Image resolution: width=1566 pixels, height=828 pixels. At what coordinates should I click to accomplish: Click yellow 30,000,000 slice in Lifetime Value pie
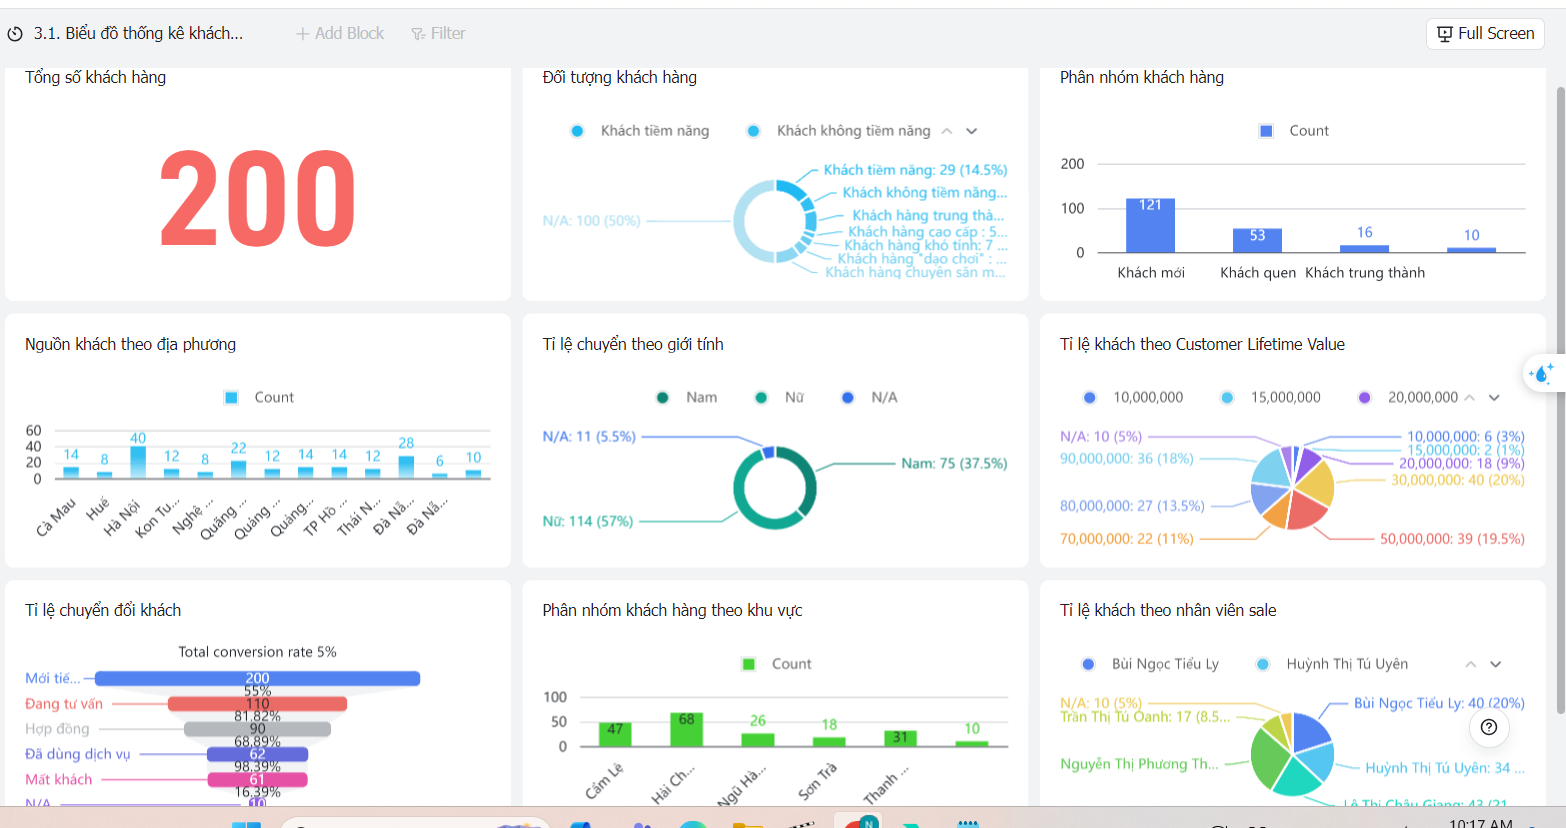pos(1318,483)
